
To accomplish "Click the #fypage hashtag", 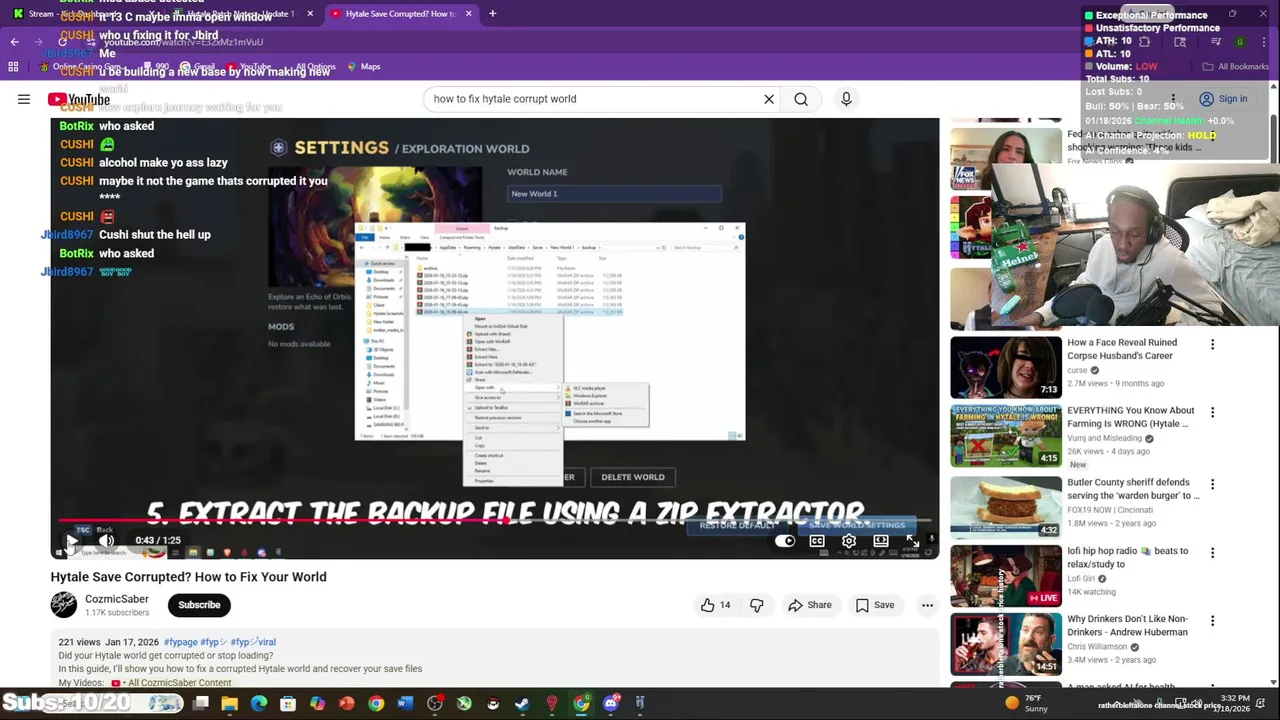I will click(180, 642).
